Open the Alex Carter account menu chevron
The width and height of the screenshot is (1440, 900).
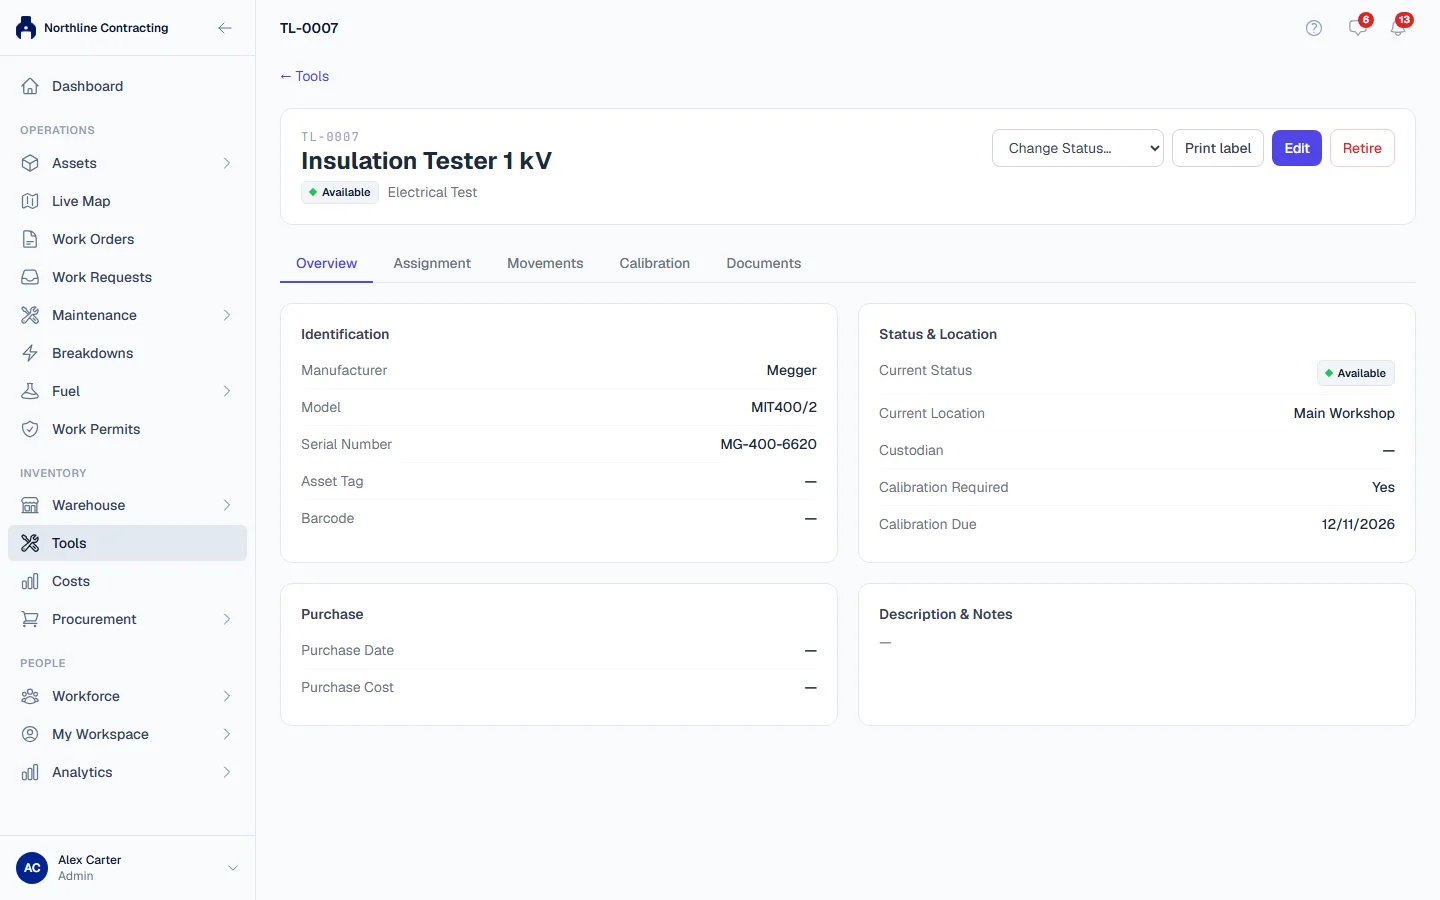coord(233,868)
